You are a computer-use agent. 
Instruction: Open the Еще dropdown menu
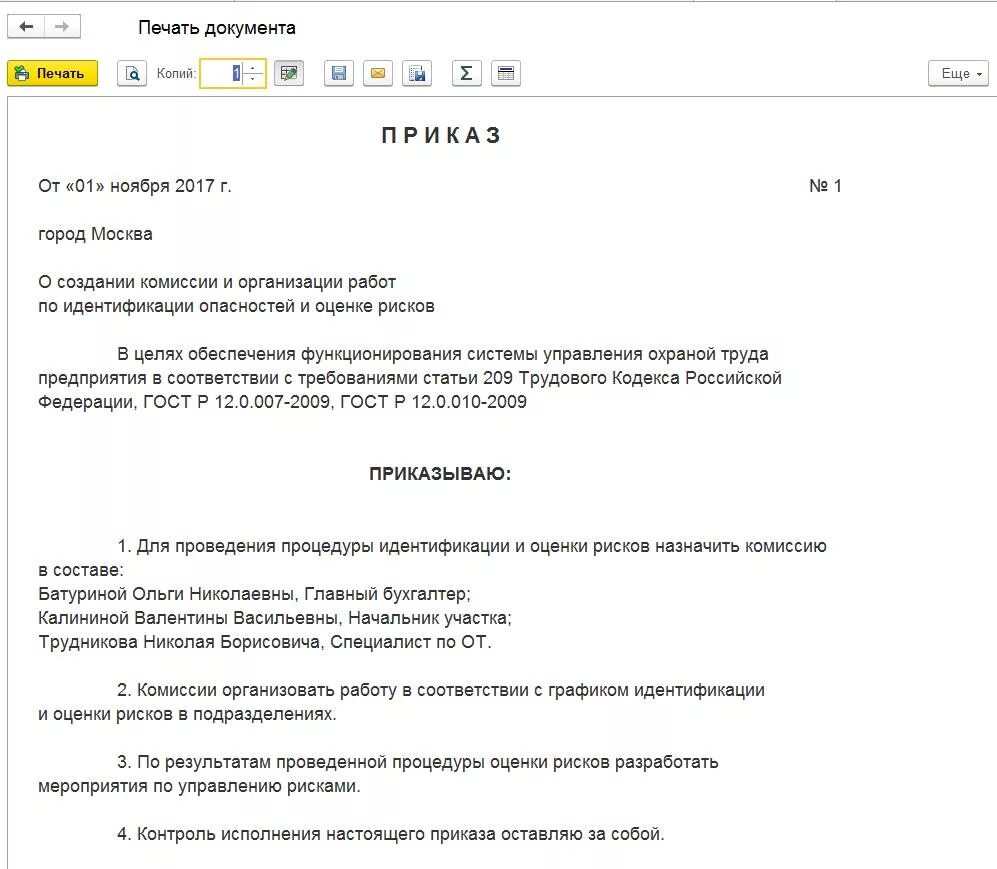point(959,73)
